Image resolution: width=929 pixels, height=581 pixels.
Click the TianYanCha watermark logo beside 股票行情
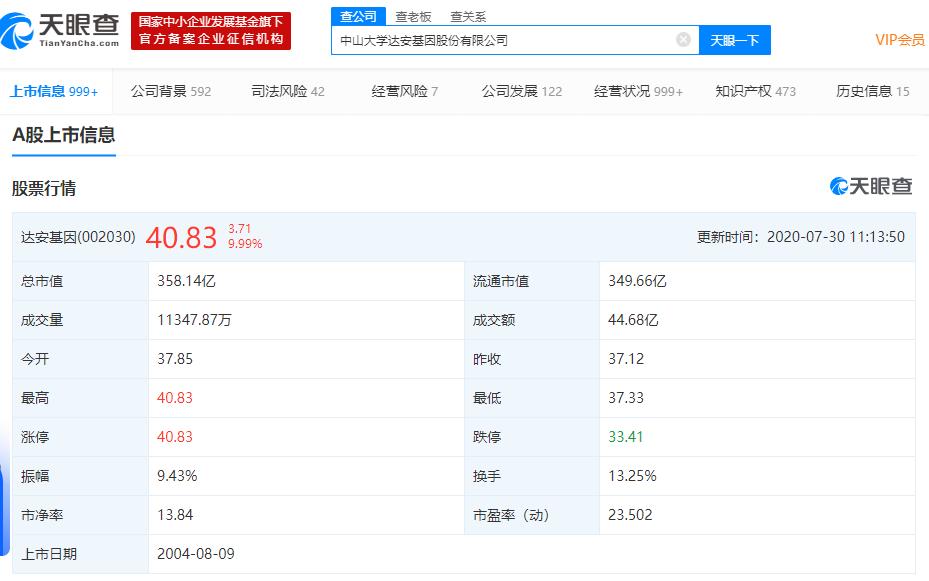[868, 186]
